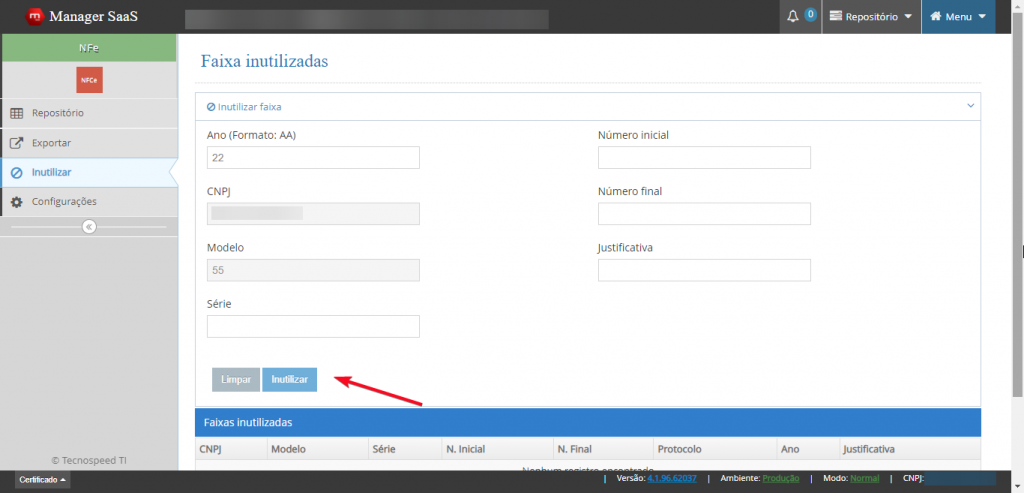Click the notification count badge

point(810,14)
